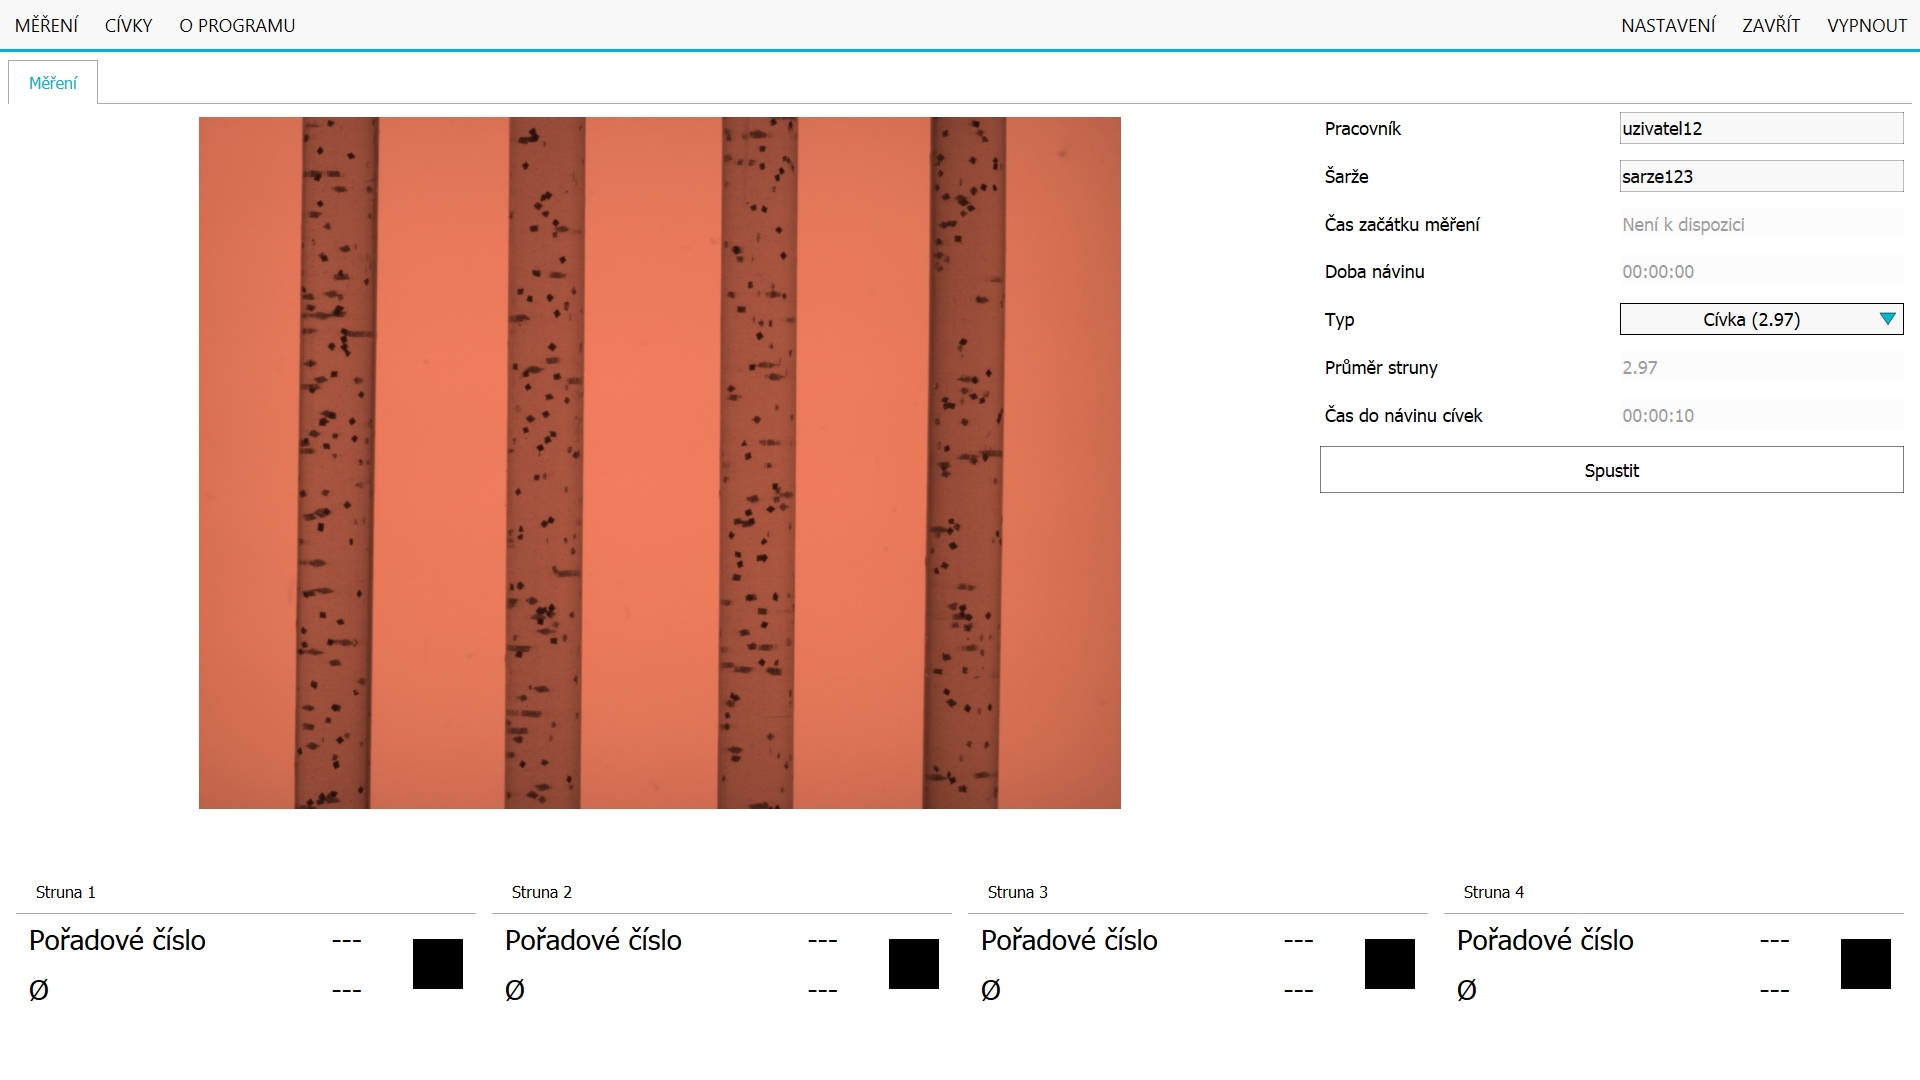Click the Čas začátku měření value field

[1761, 224]
